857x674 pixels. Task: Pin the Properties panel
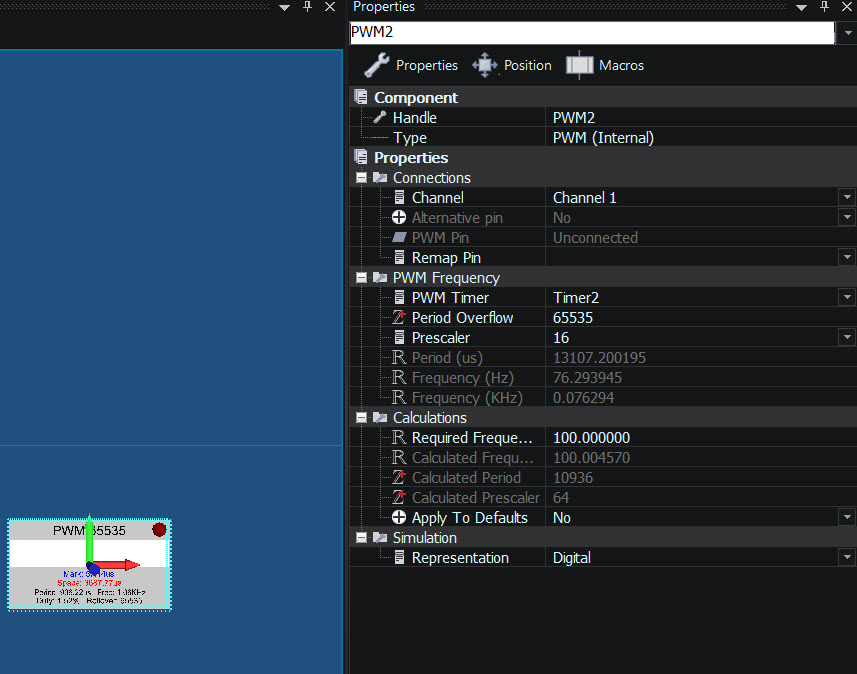point(825,7)
